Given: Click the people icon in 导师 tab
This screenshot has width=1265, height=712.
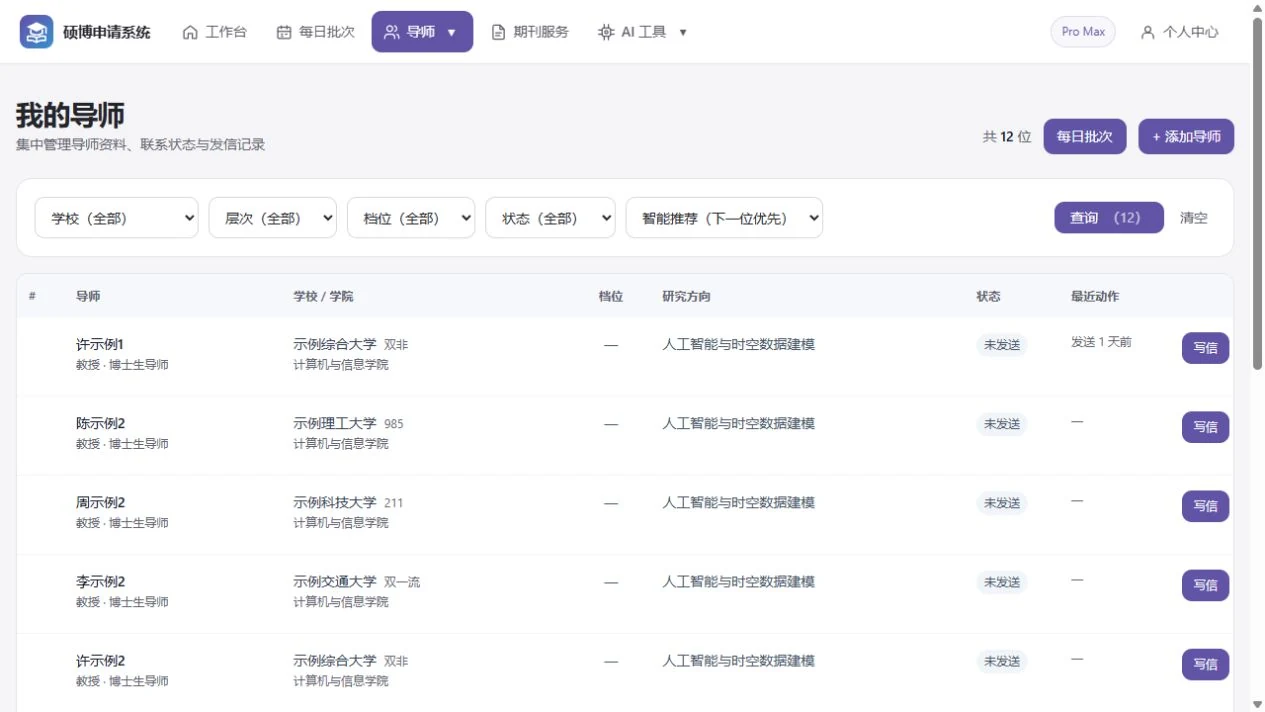Looking at the screenshot, I should 392,32.
